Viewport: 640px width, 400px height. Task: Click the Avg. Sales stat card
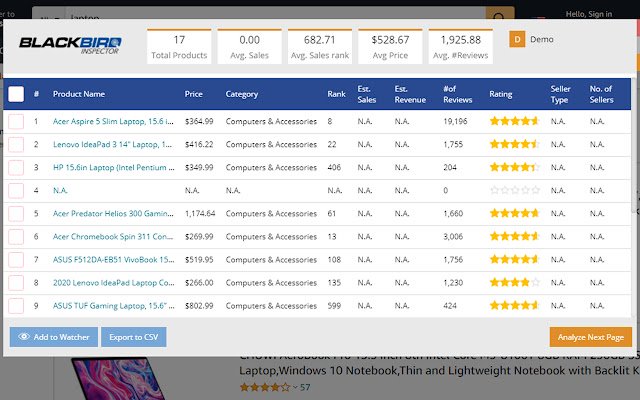point(249,47)
